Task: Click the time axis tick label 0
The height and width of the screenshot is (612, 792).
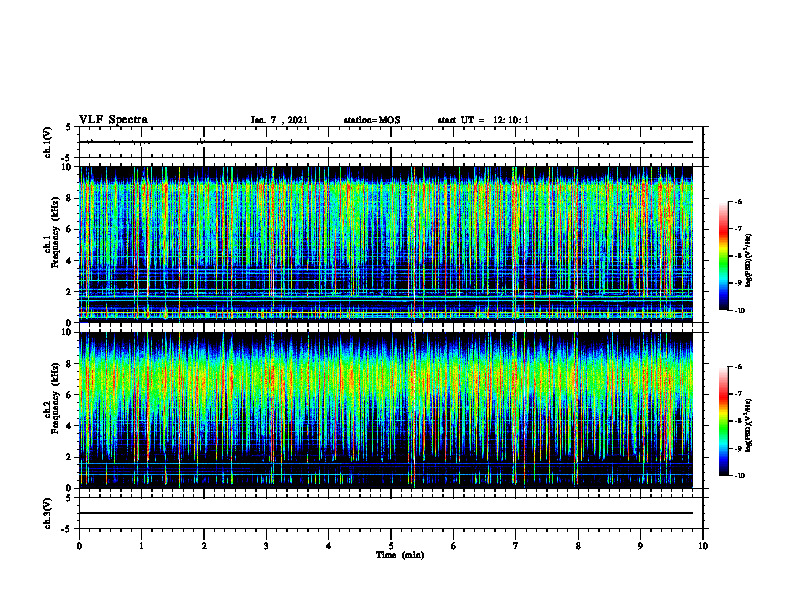Action: tap(79, 546)
